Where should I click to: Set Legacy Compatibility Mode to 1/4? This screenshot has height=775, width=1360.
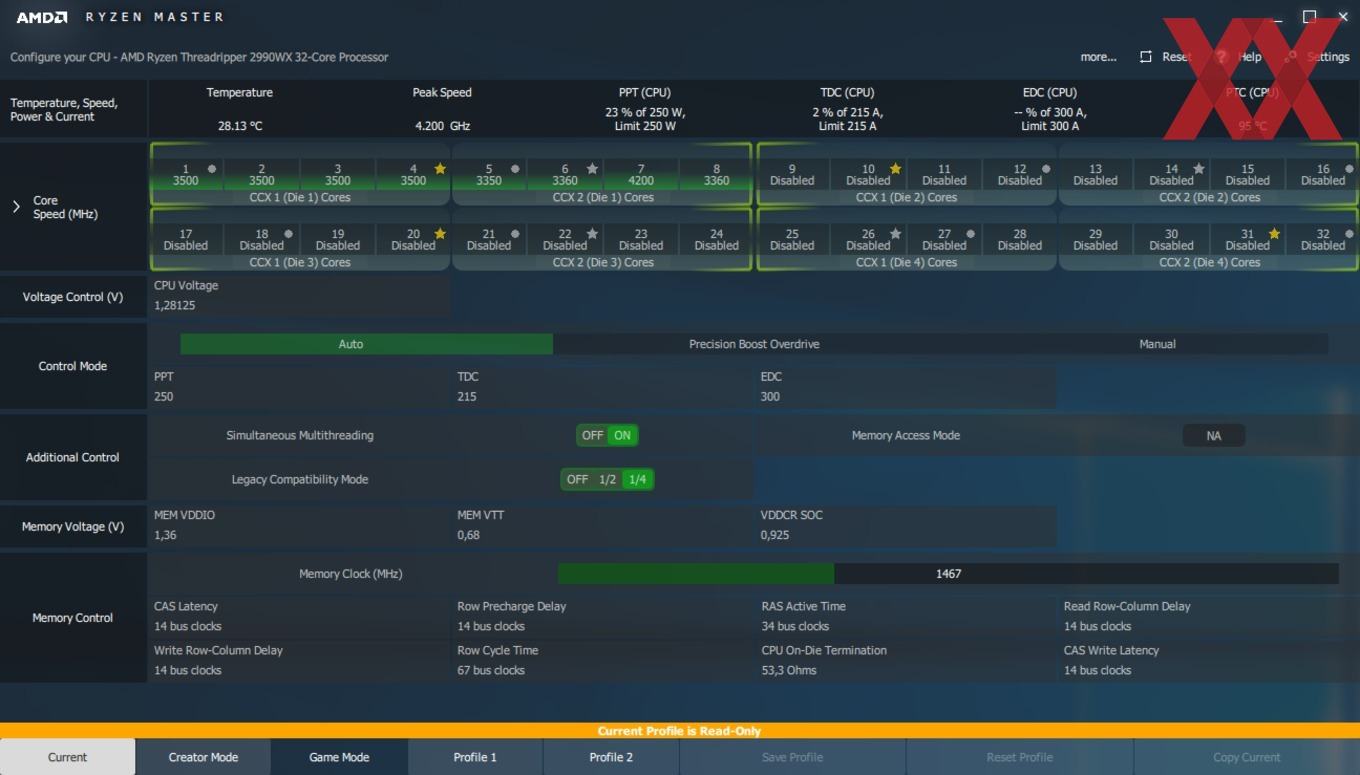click(x=637, y=479)
